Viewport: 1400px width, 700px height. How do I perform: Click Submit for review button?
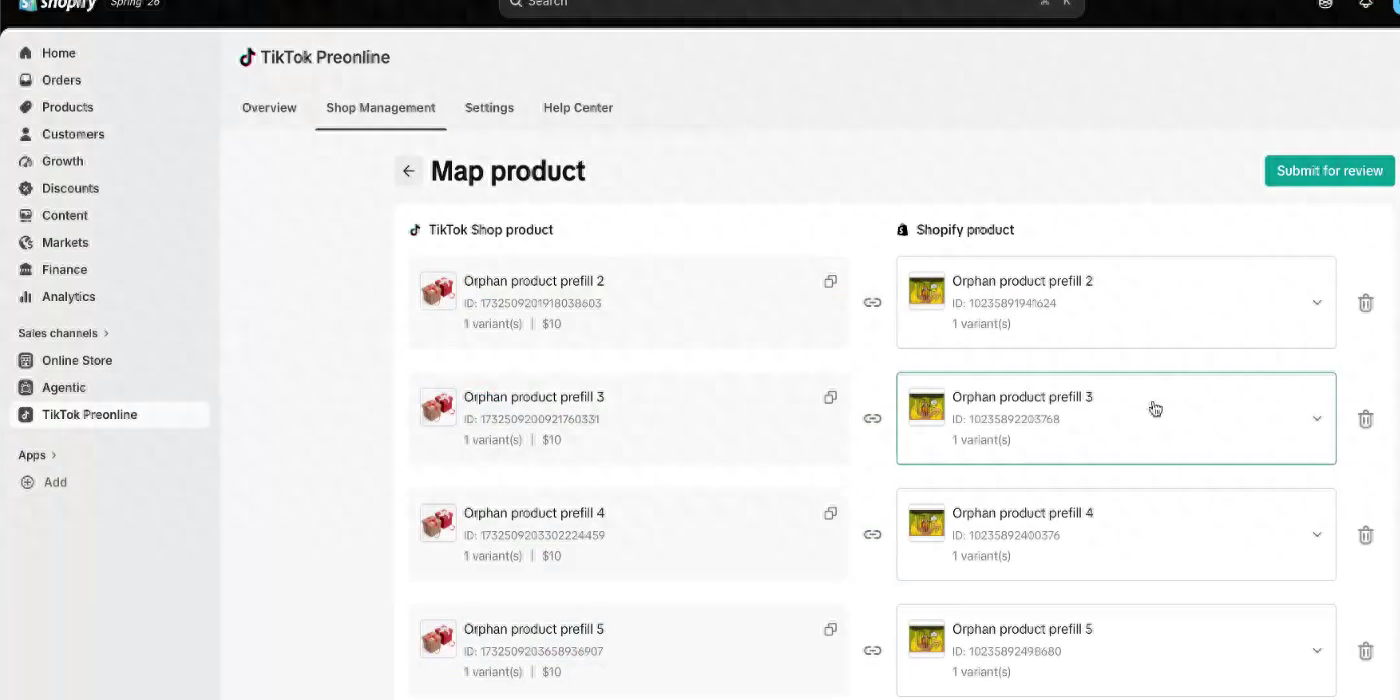(x=1329, y=171)
